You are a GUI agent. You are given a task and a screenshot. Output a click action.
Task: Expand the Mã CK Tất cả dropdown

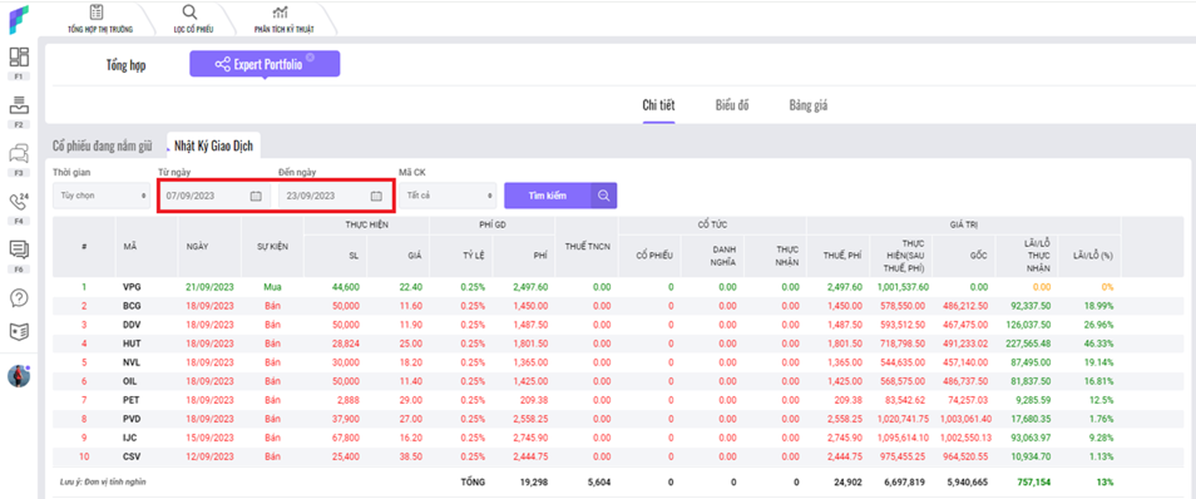tap(447, 196)
